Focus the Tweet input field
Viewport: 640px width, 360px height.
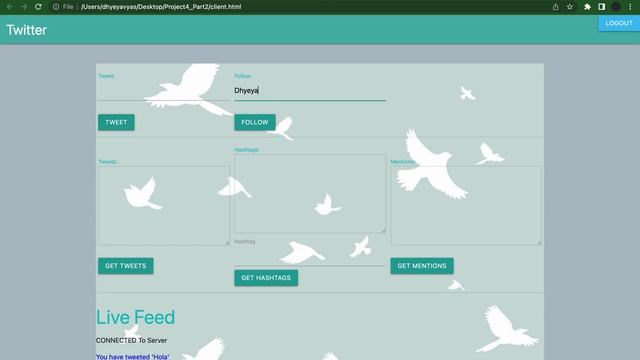pyautogui.click(x=164, y=91)
